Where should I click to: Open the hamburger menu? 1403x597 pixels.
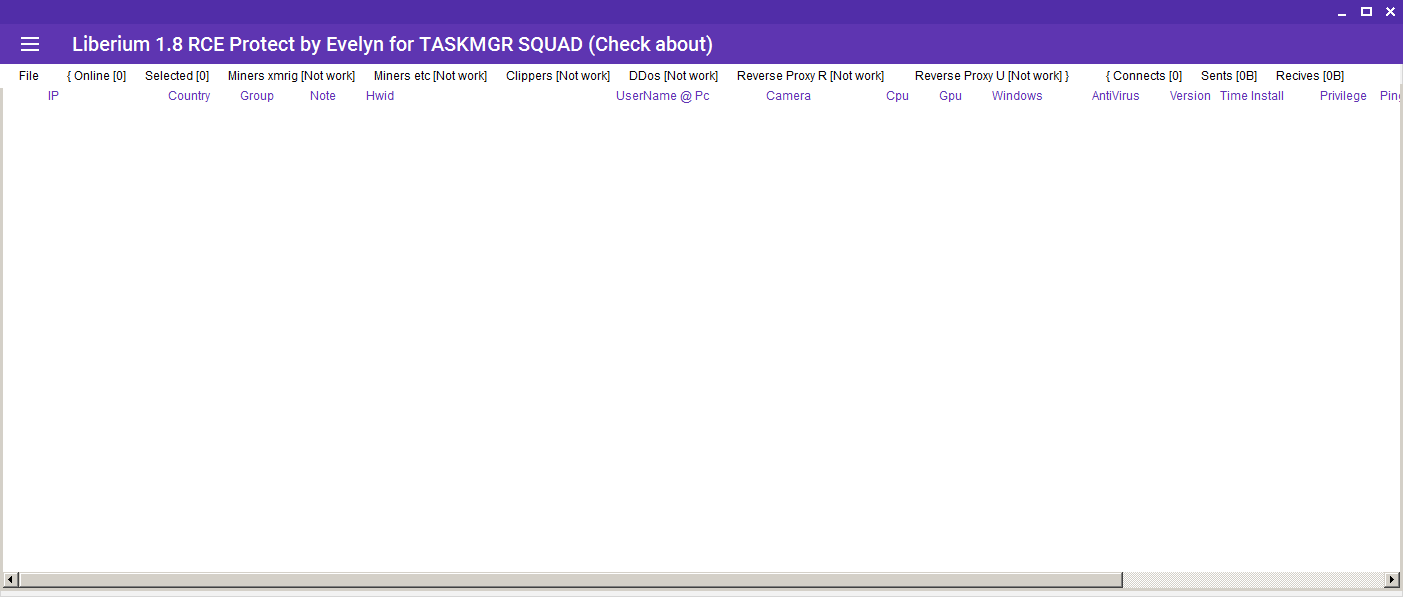pyautogui.click(x=30, y=44)
